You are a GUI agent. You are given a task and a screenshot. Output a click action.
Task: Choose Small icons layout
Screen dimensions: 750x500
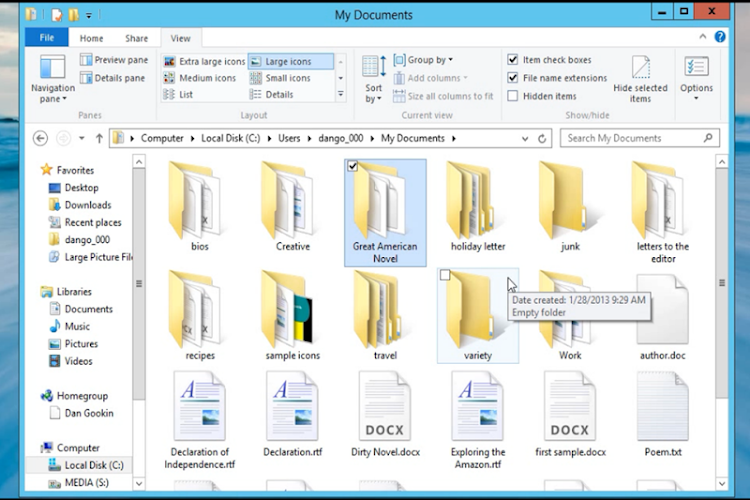(280, 78)
